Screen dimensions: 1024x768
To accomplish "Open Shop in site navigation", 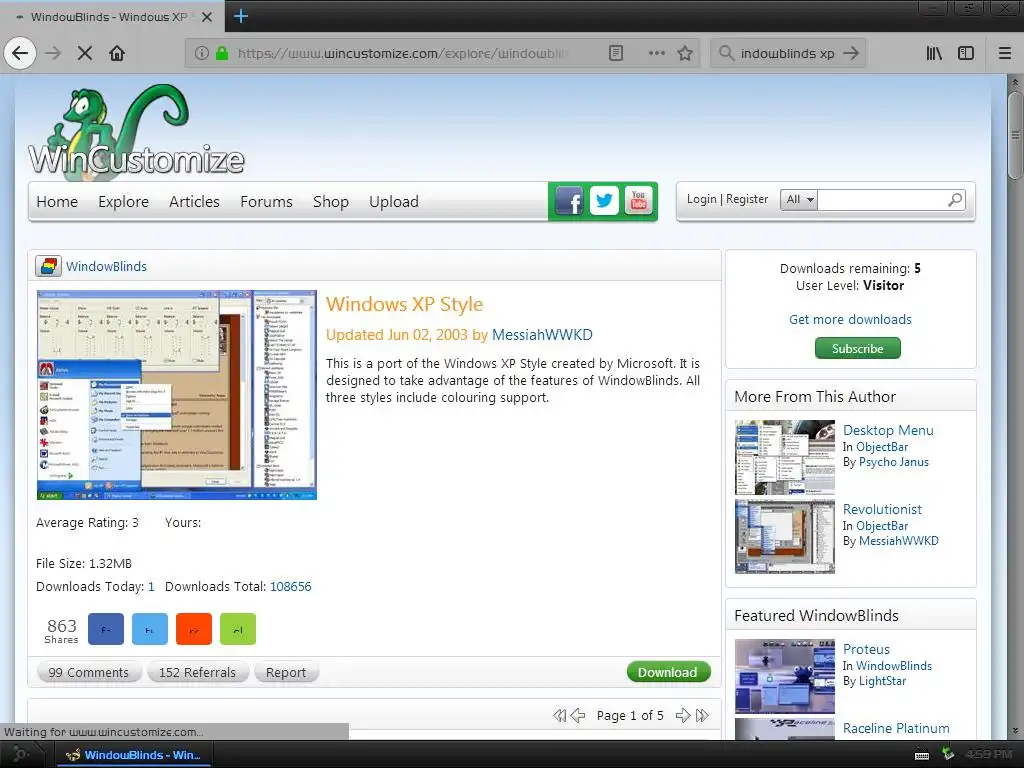I will click(330, 202).
